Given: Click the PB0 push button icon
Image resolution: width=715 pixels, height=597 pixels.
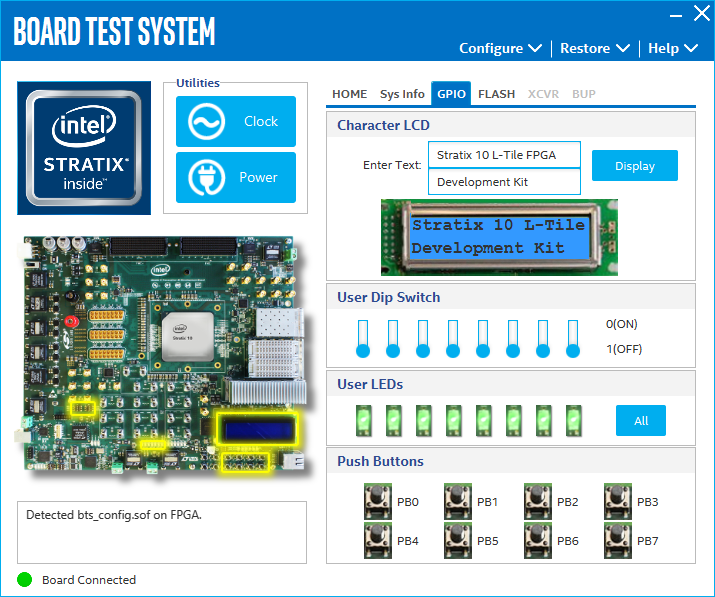Looking at the screenshot, I should (378, 502).
